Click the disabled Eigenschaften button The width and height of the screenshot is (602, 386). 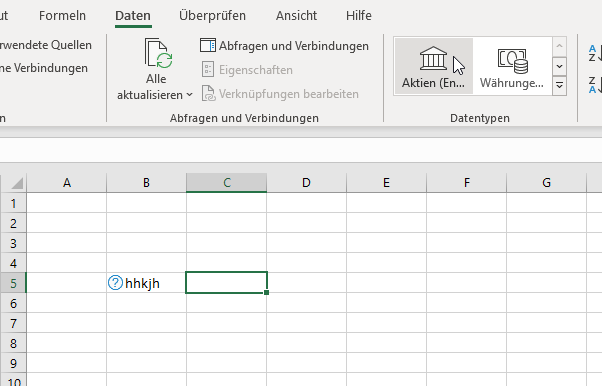247,70
